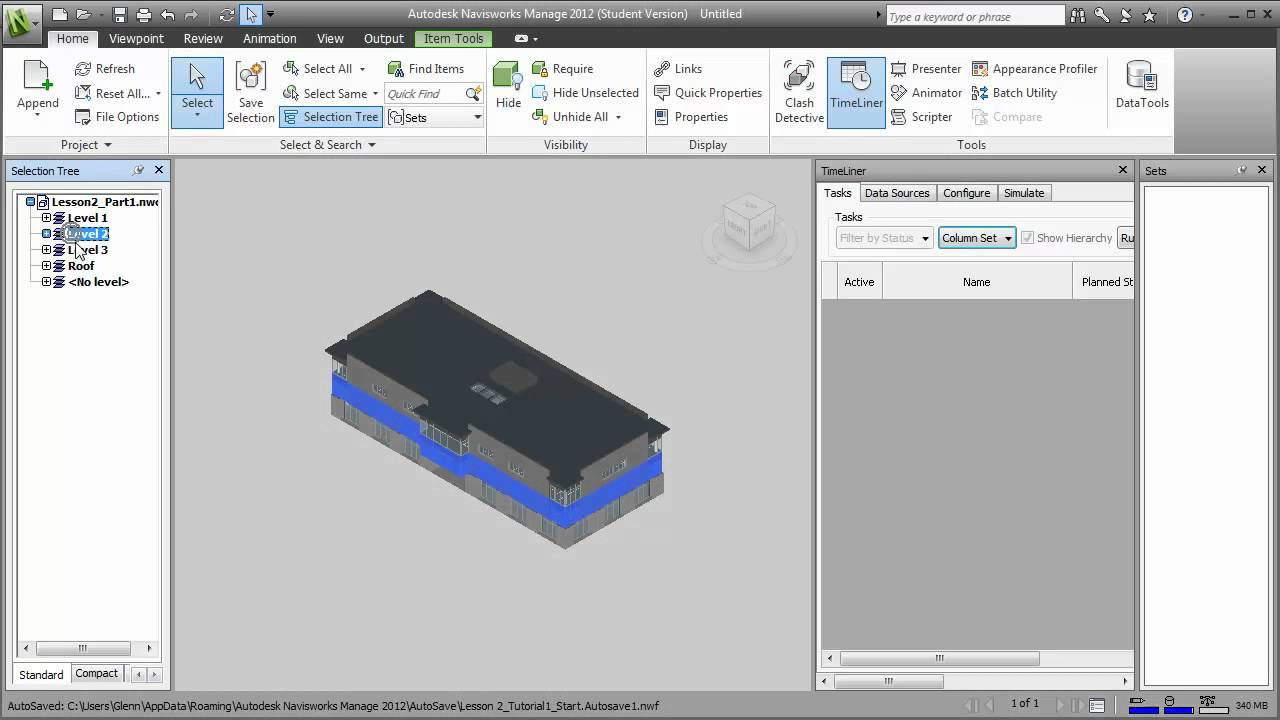Switch to the Review ribbon tab
This screenshot has width=1280, height=720.
click(x=203, y=38)
